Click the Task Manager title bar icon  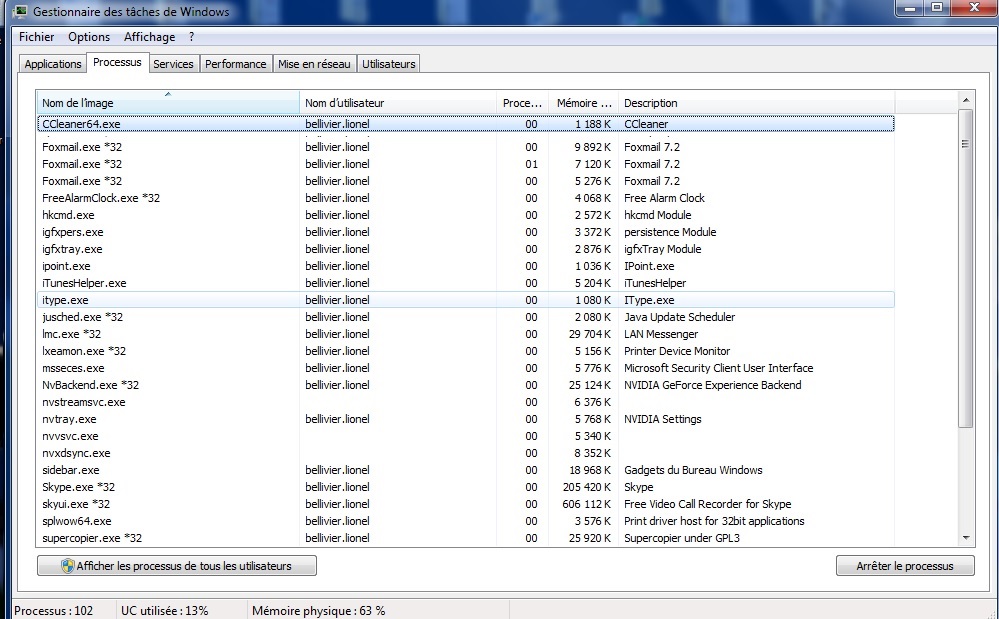tap(20, 11)
